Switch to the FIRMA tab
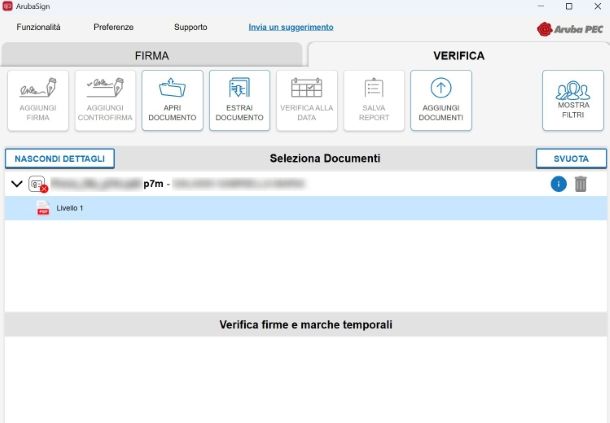This screenshot has height=423, width=610. [x=151, y=55]
